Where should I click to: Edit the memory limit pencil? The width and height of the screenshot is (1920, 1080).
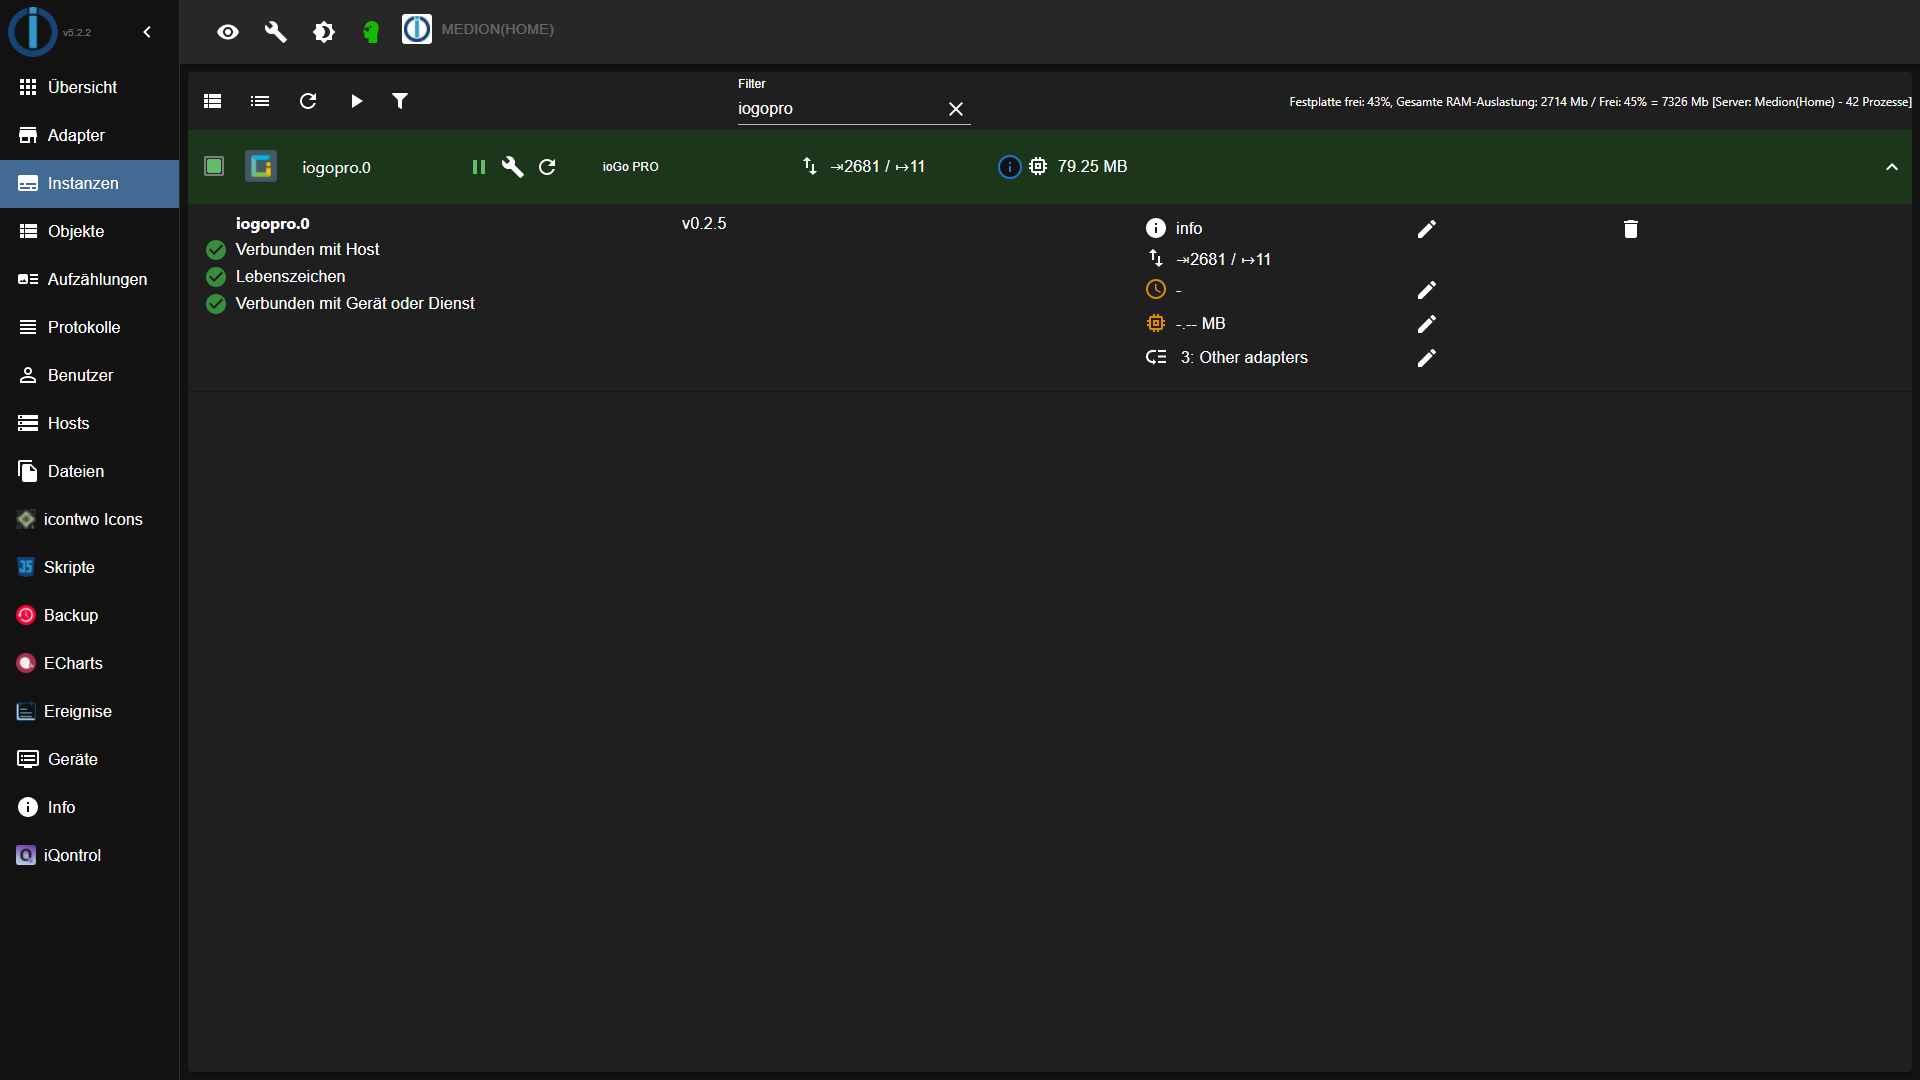pos(1427,324)
